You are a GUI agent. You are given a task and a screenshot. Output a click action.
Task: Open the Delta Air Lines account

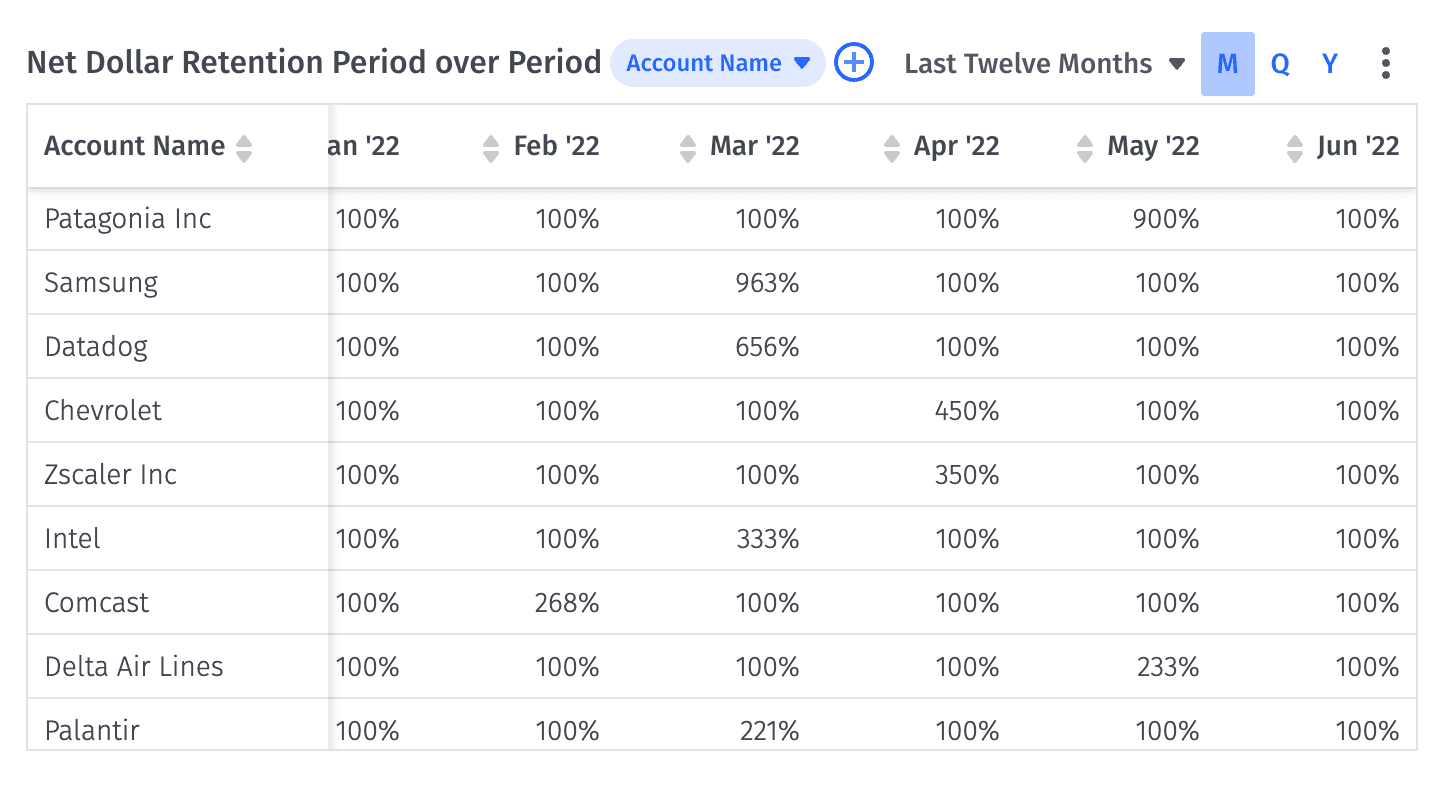tap(133, 666)
